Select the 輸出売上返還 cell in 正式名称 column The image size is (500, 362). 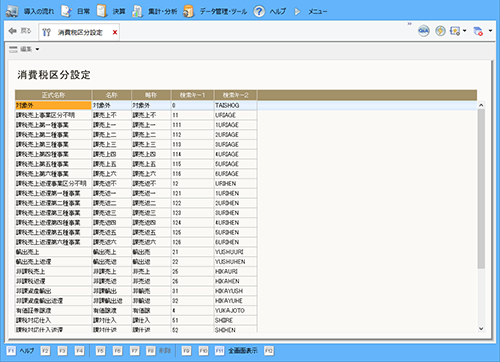point(53,262)
